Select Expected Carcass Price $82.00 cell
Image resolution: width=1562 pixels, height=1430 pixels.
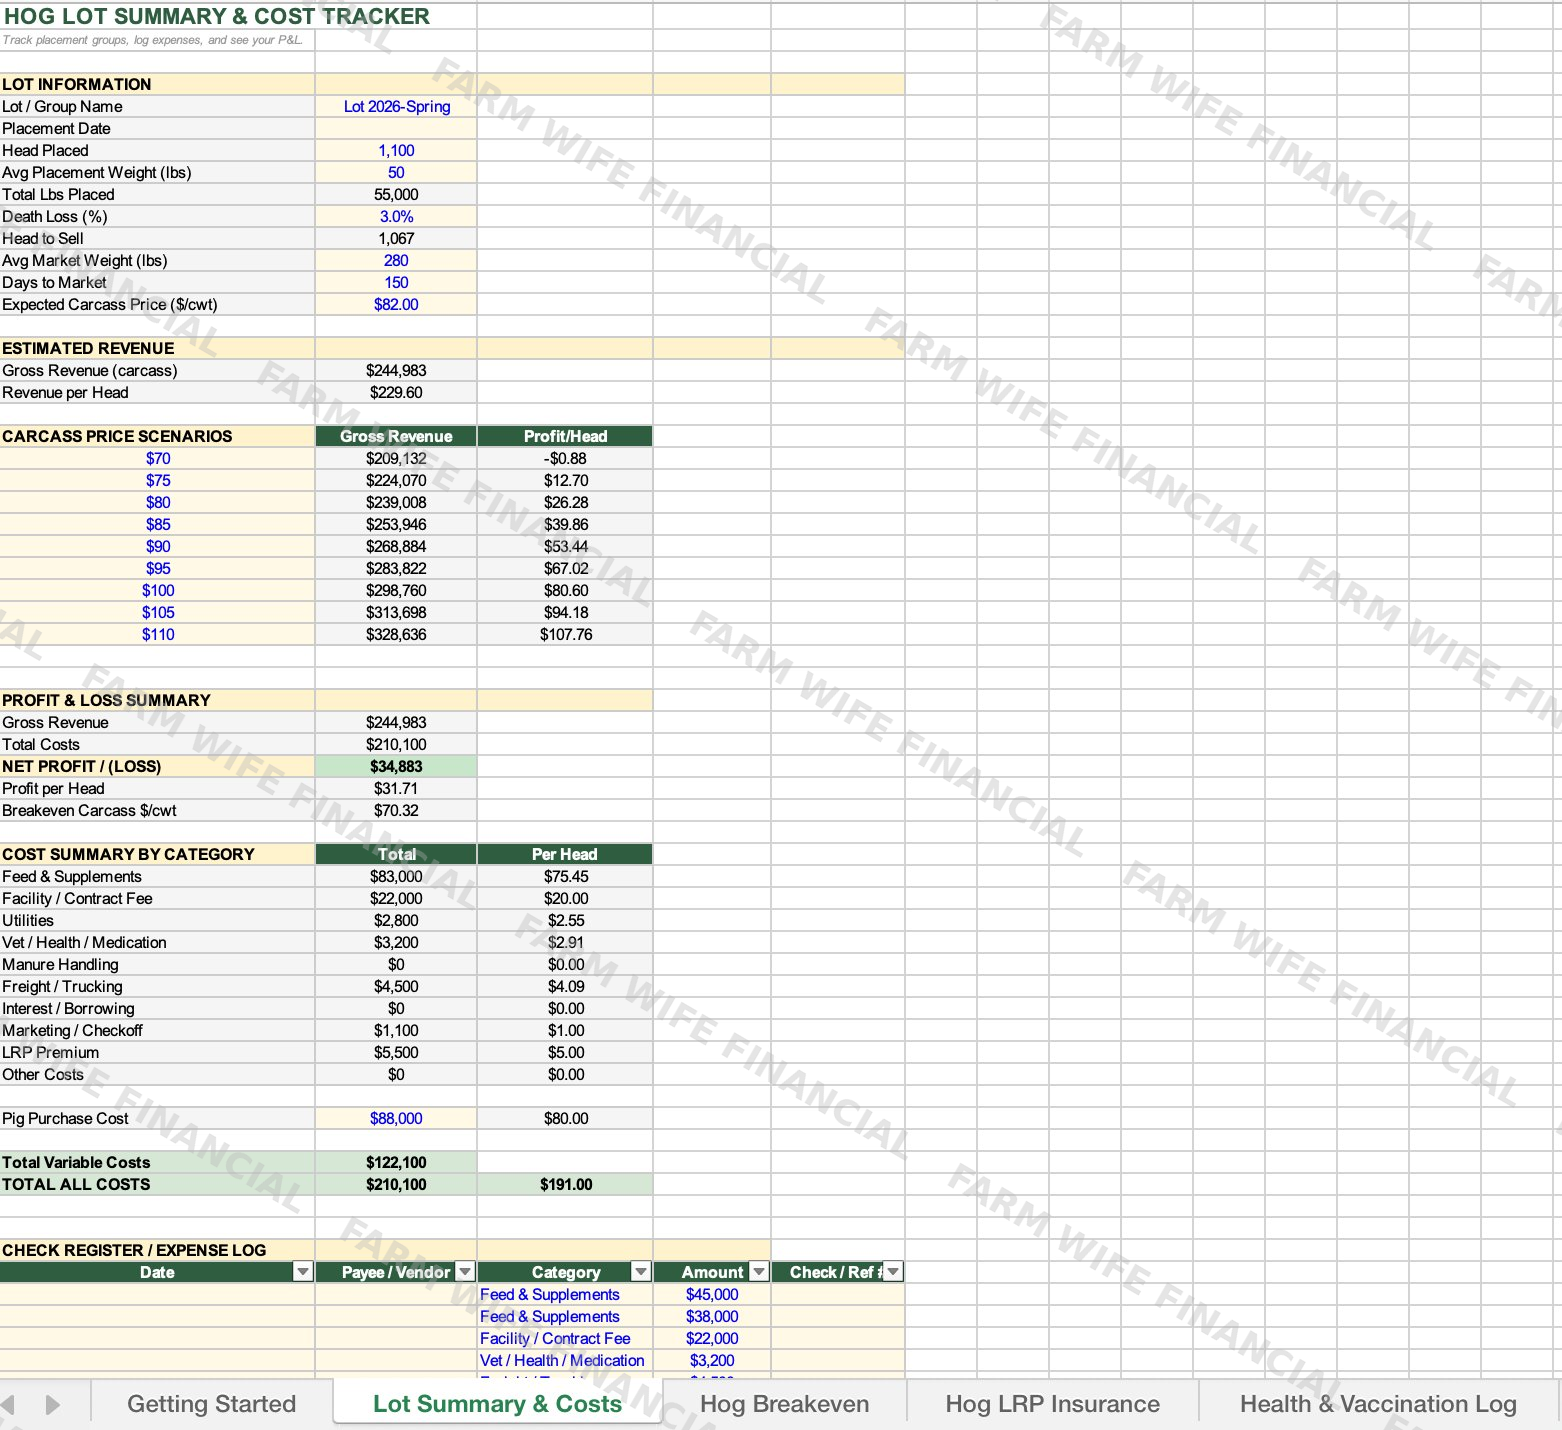396,305
